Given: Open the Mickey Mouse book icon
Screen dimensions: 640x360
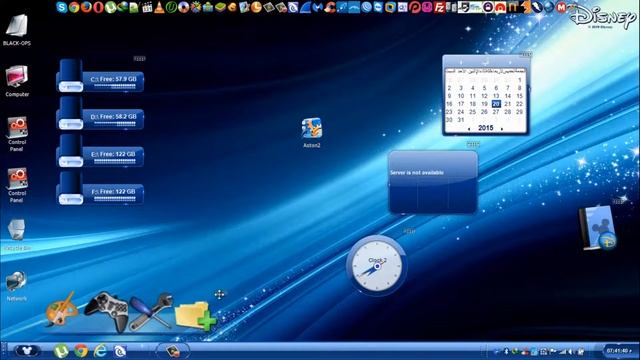Looking at the screenshot, I should [598, 227].
